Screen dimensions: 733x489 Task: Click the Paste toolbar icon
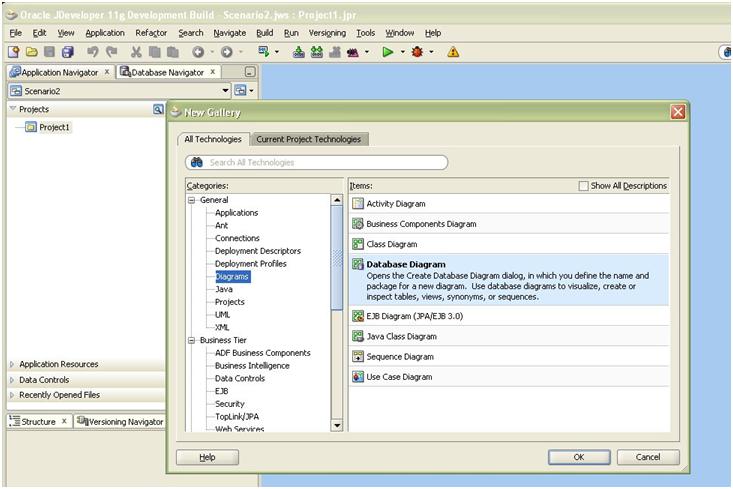tap(172, 52)
